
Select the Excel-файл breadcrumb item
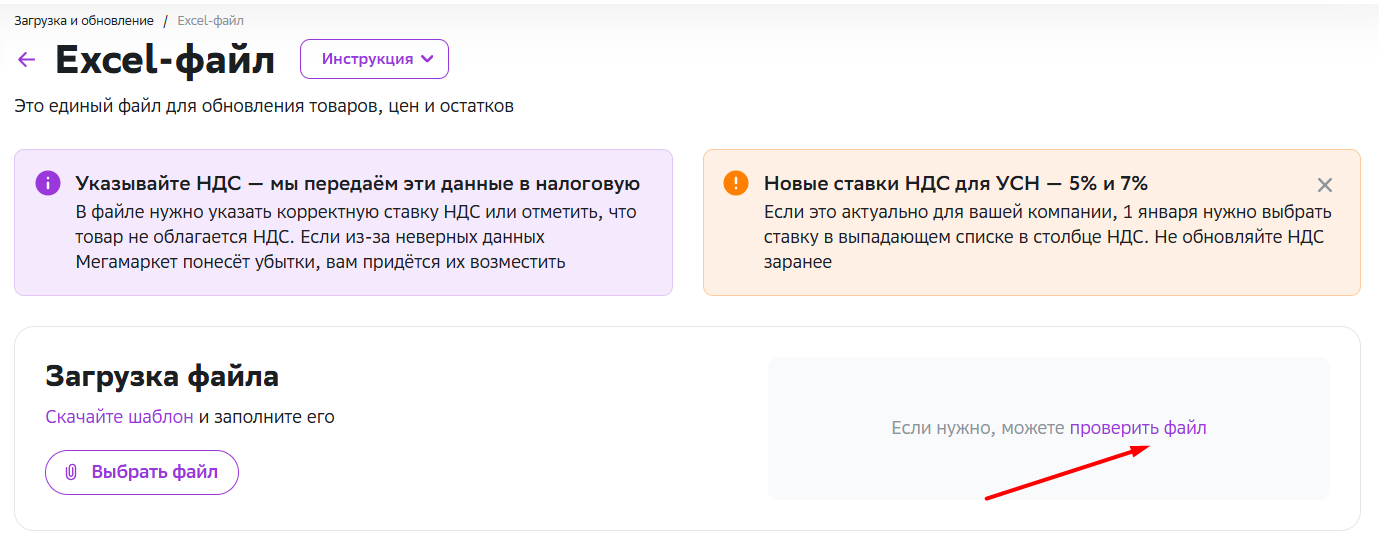pyautogui.click(x=210, y=21)
